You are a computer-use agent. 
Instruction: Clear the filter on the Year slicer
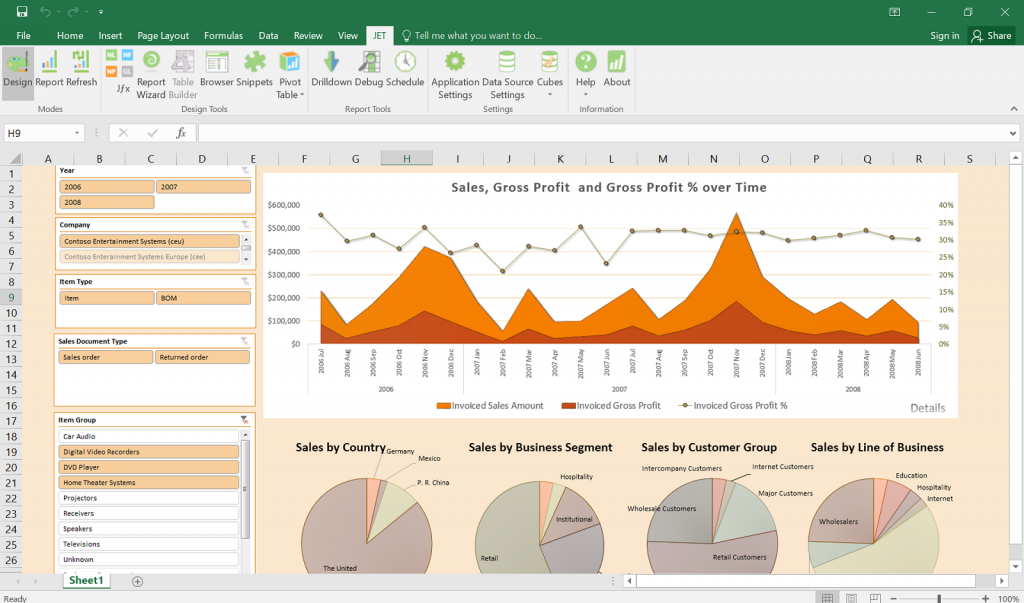click(x=245, y=171)
